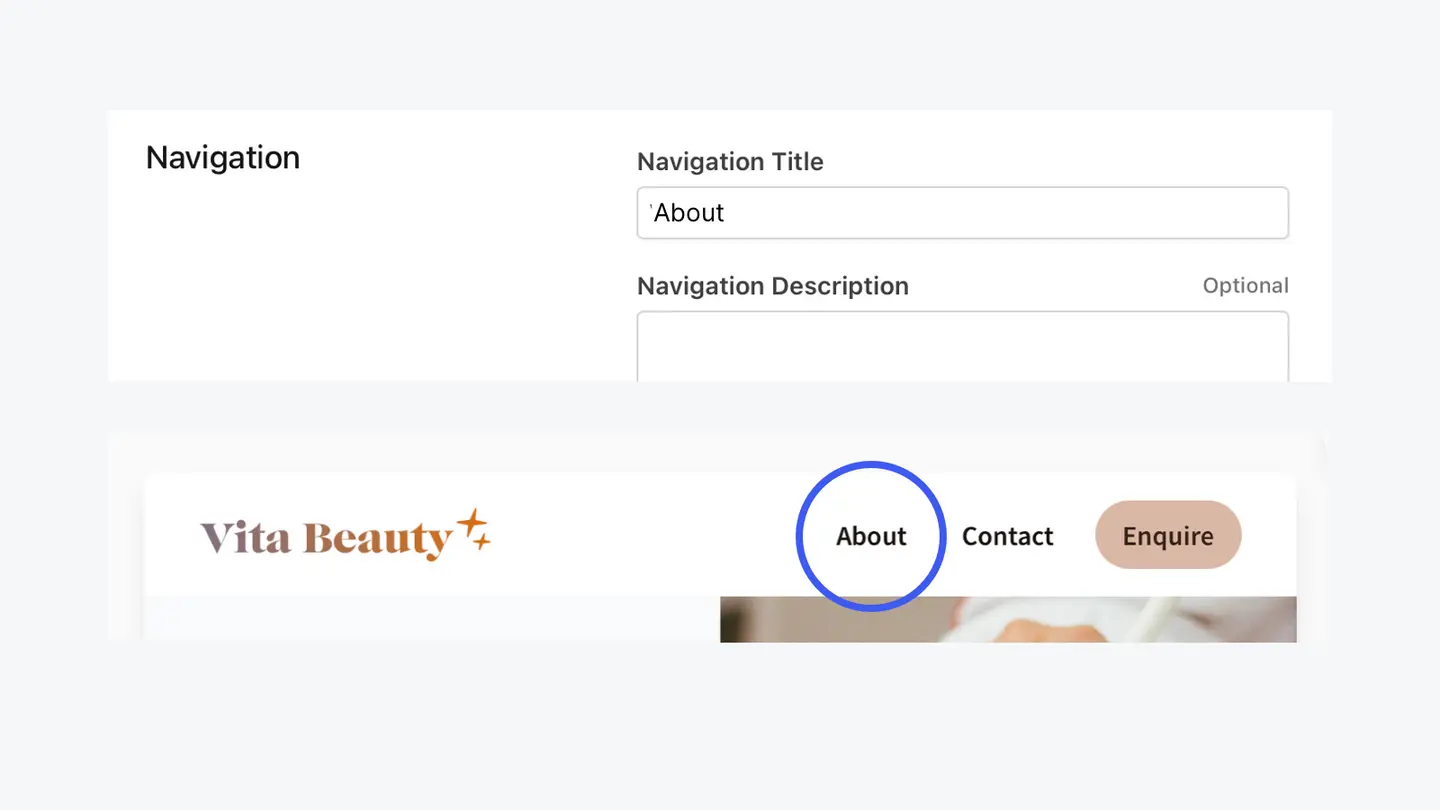The width and height of the screenshot is (1440, 810).
Task: Click the Navigation Description text box
Action: point(962,346)
